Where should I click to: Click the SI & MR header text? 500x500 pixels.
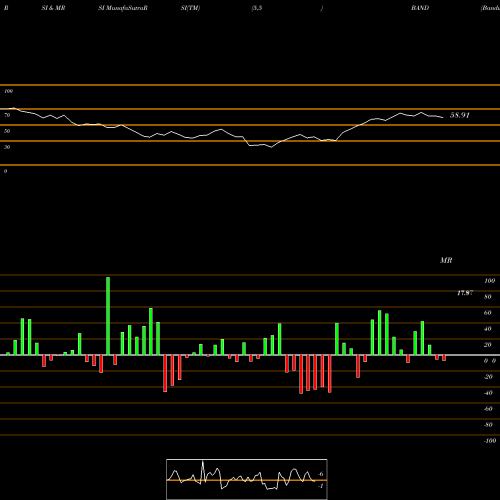(x=53, y=8)
